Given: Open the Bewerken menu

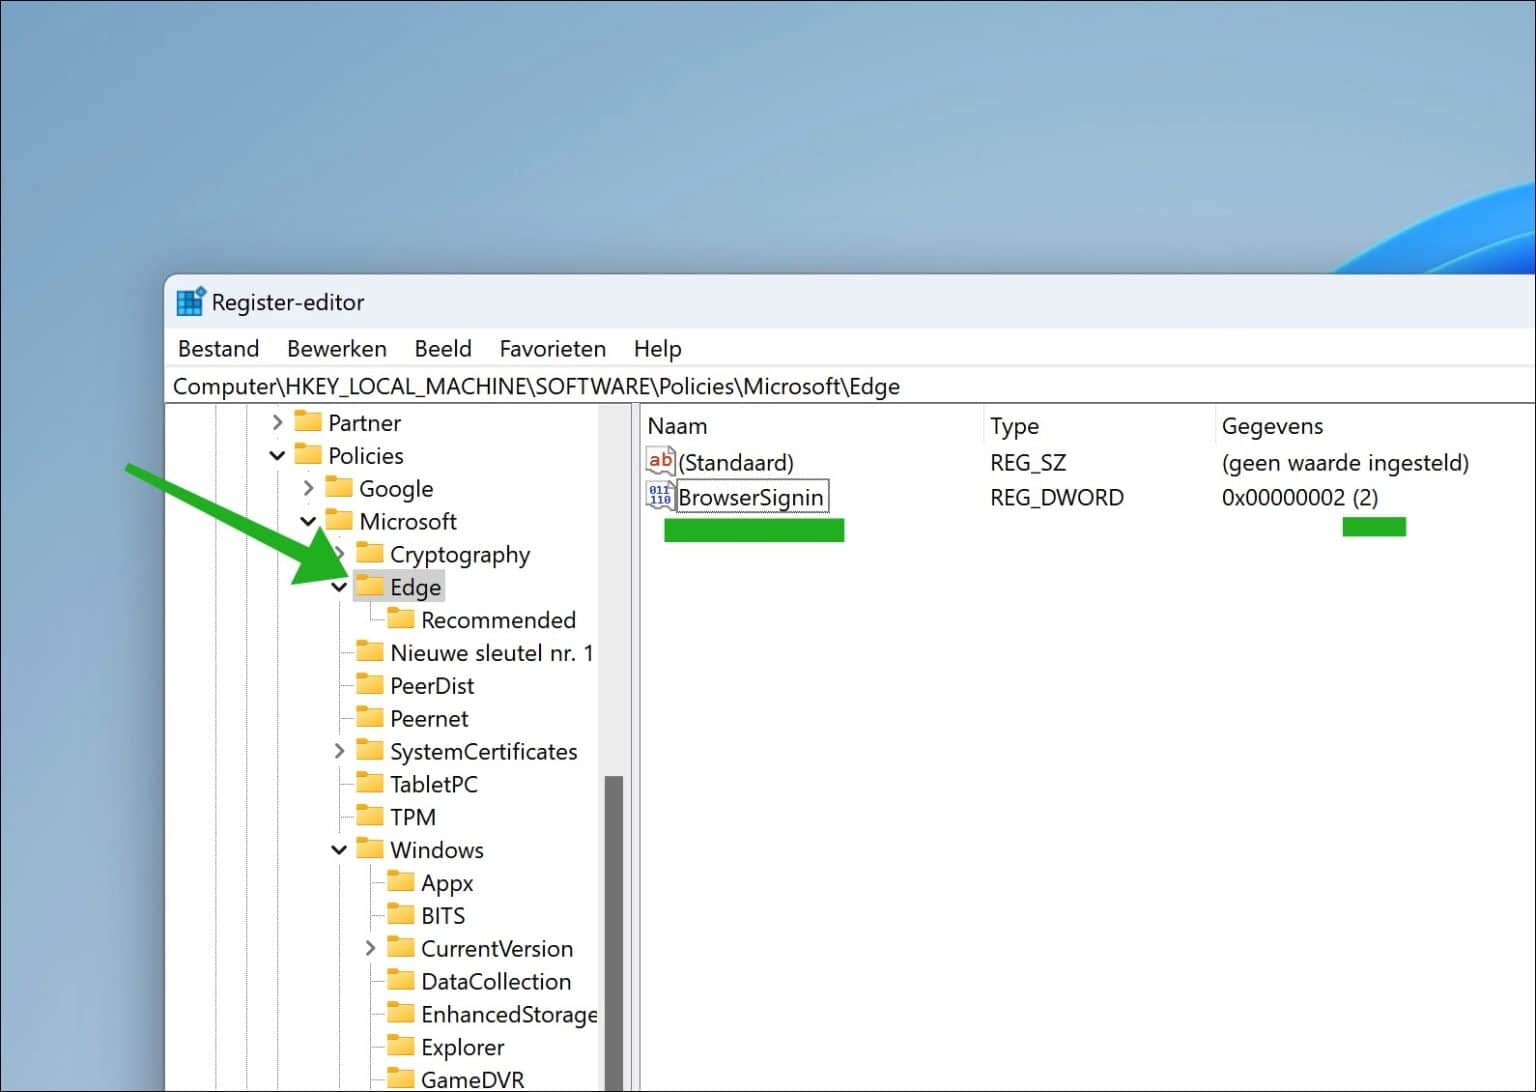Looking at the screenshot, I should pyautogui.click(x=336, y=349).
